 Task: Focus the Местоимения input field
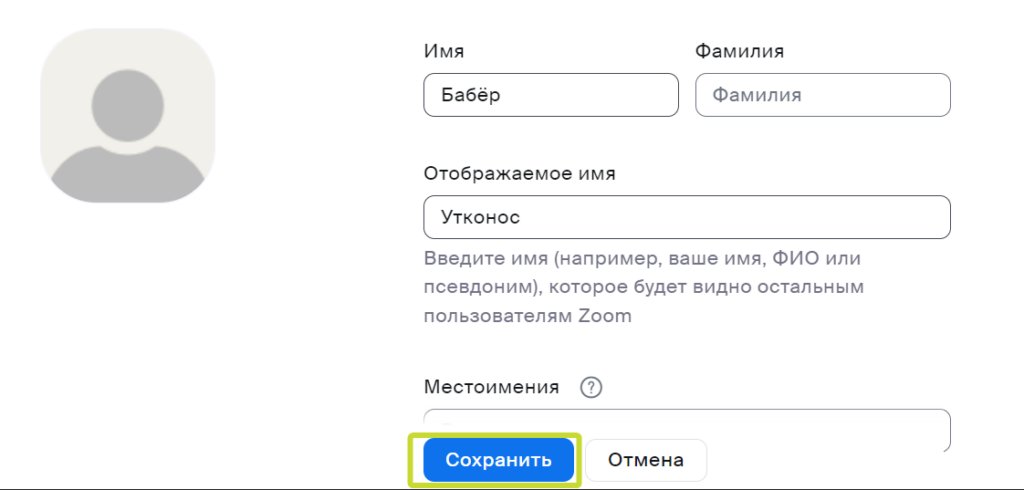pyautogui.click(x=687, y=428)
